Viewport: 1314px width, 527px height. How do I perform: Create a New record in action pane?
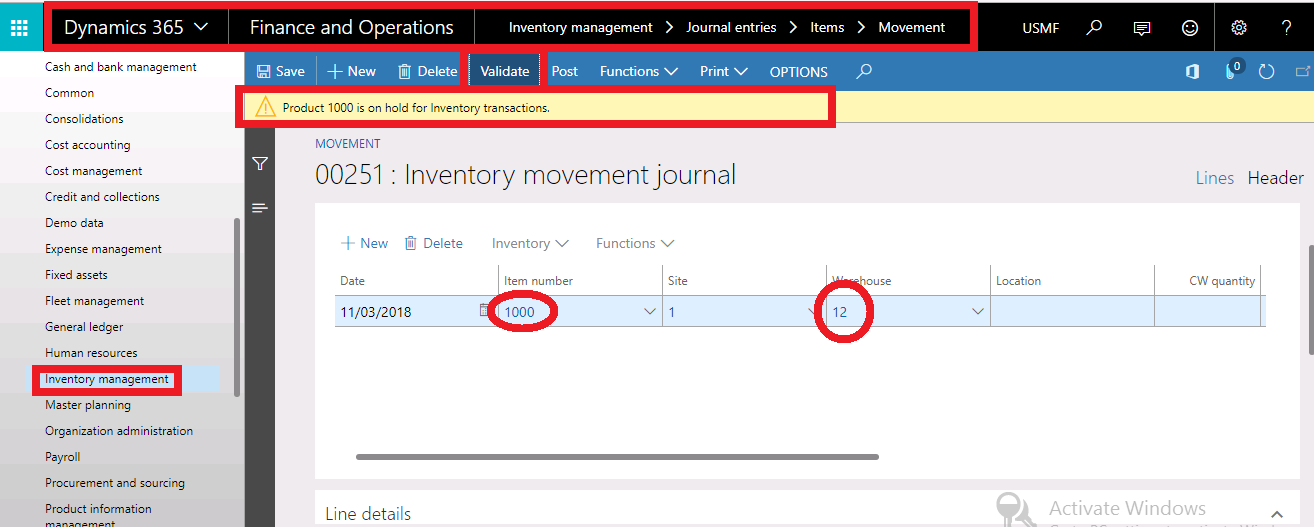pyautogui.click(x=351, y=71)
